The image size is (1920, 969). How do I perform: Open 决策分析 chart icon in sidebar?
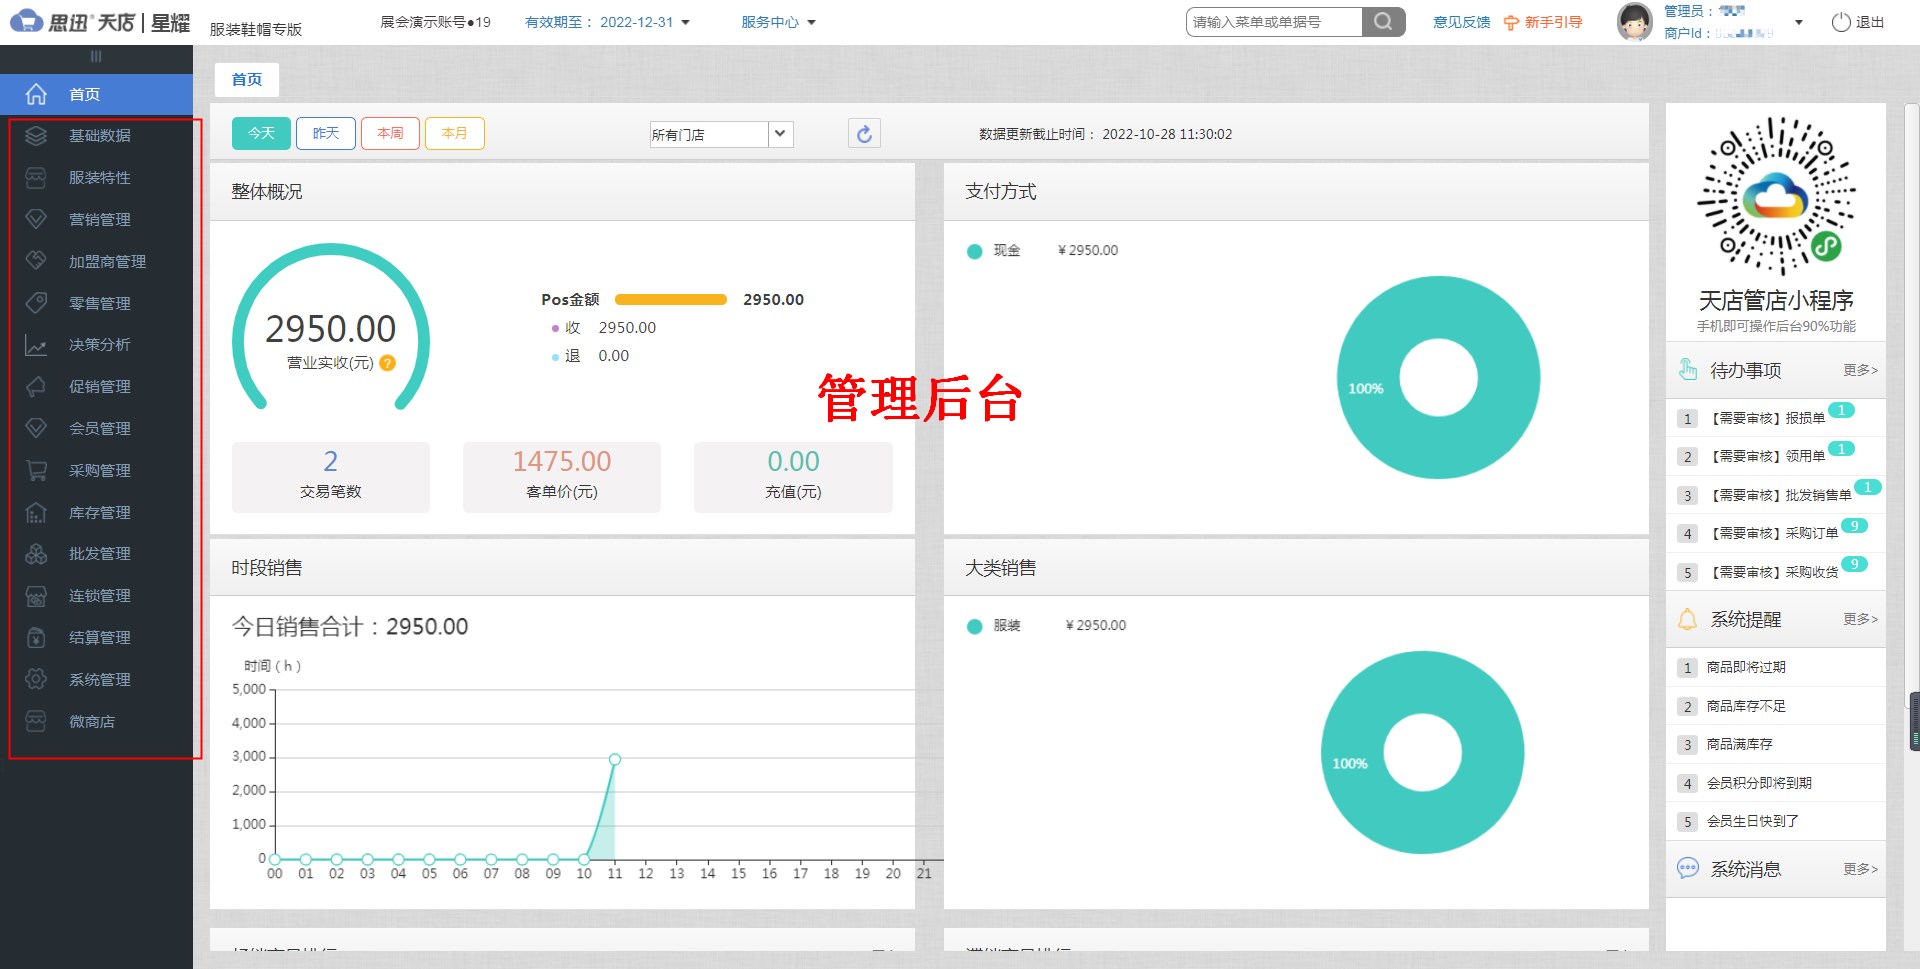36,345
